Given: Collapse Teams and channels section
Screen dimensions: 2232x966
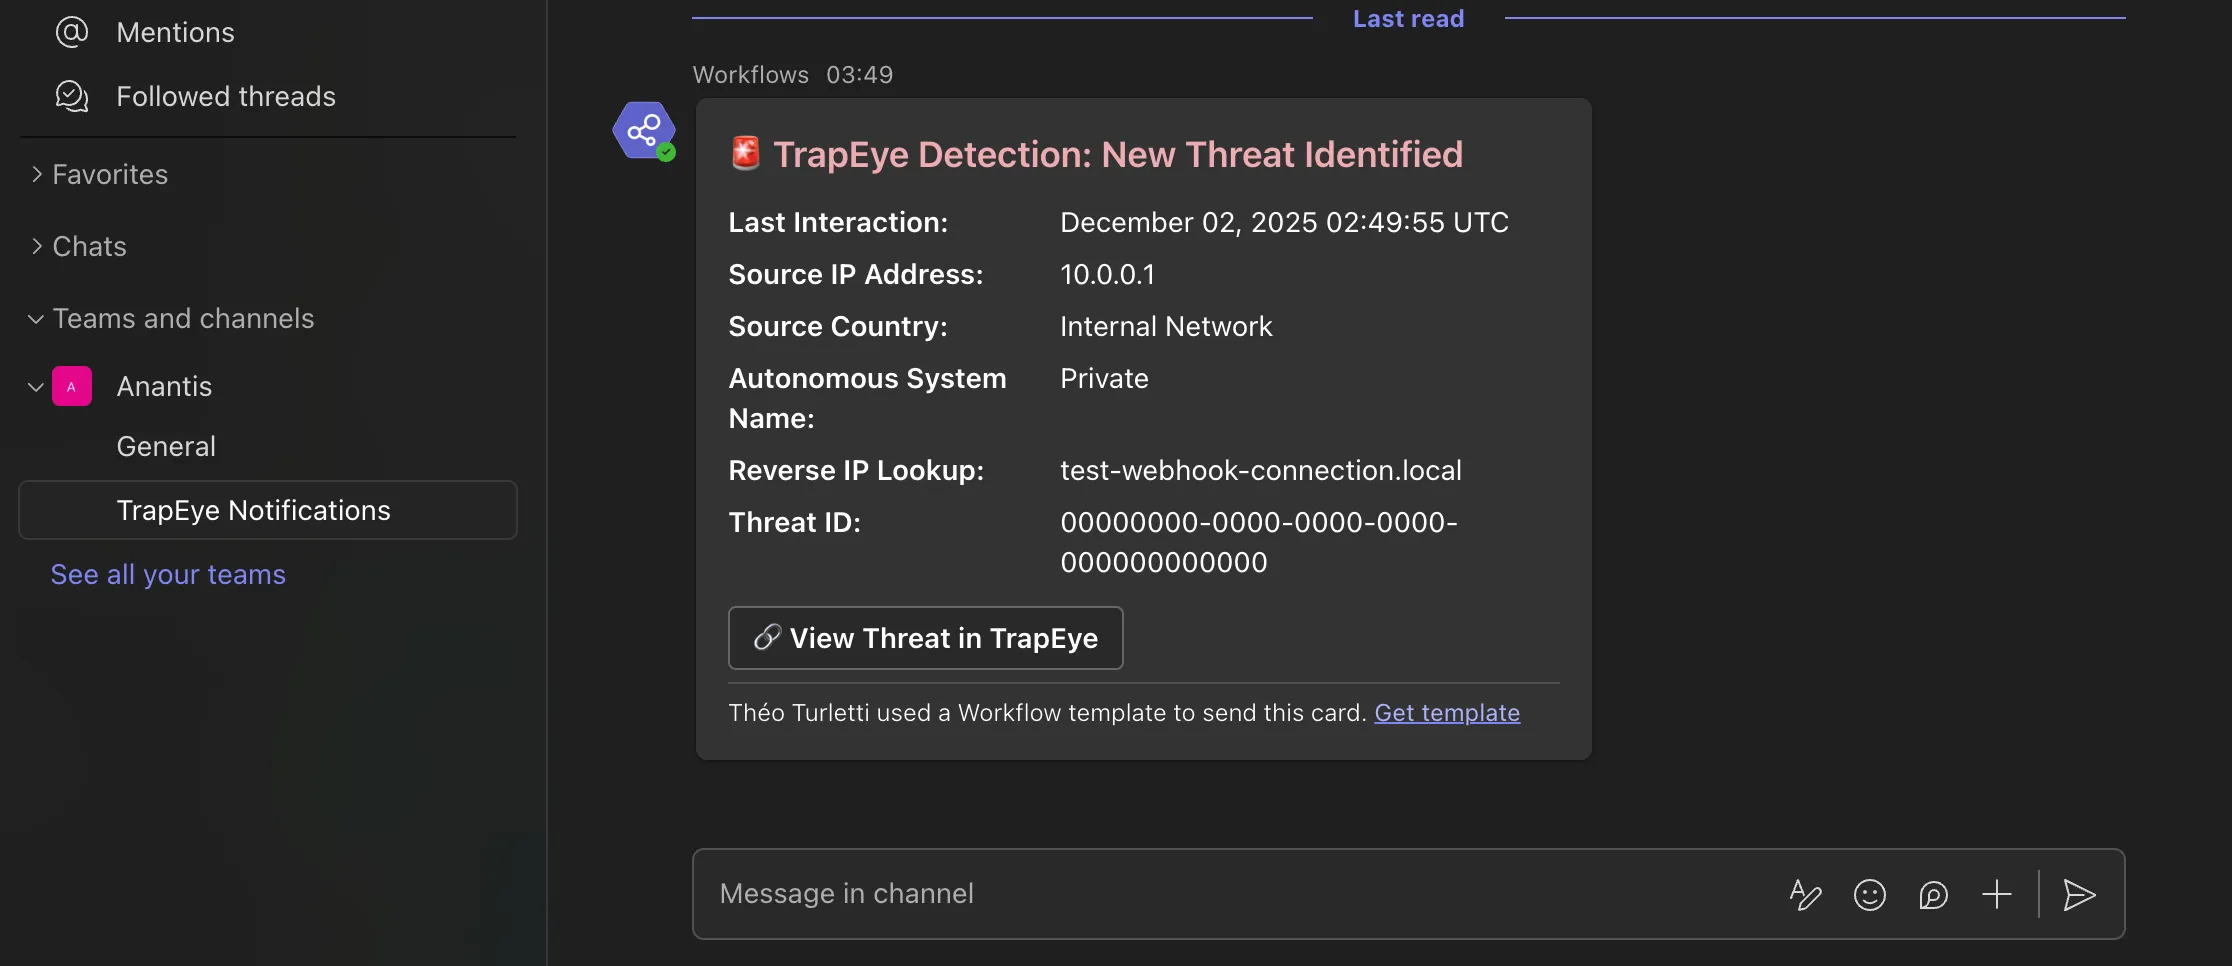Looking at the screenshot, I should click(x=37, y=318).
